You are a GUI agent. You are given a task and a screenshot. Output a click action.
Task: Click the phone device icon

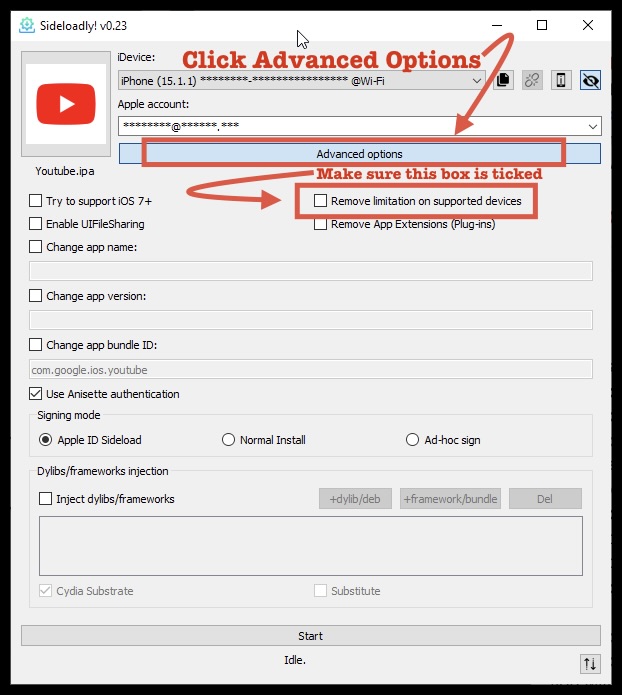point(561,80)
